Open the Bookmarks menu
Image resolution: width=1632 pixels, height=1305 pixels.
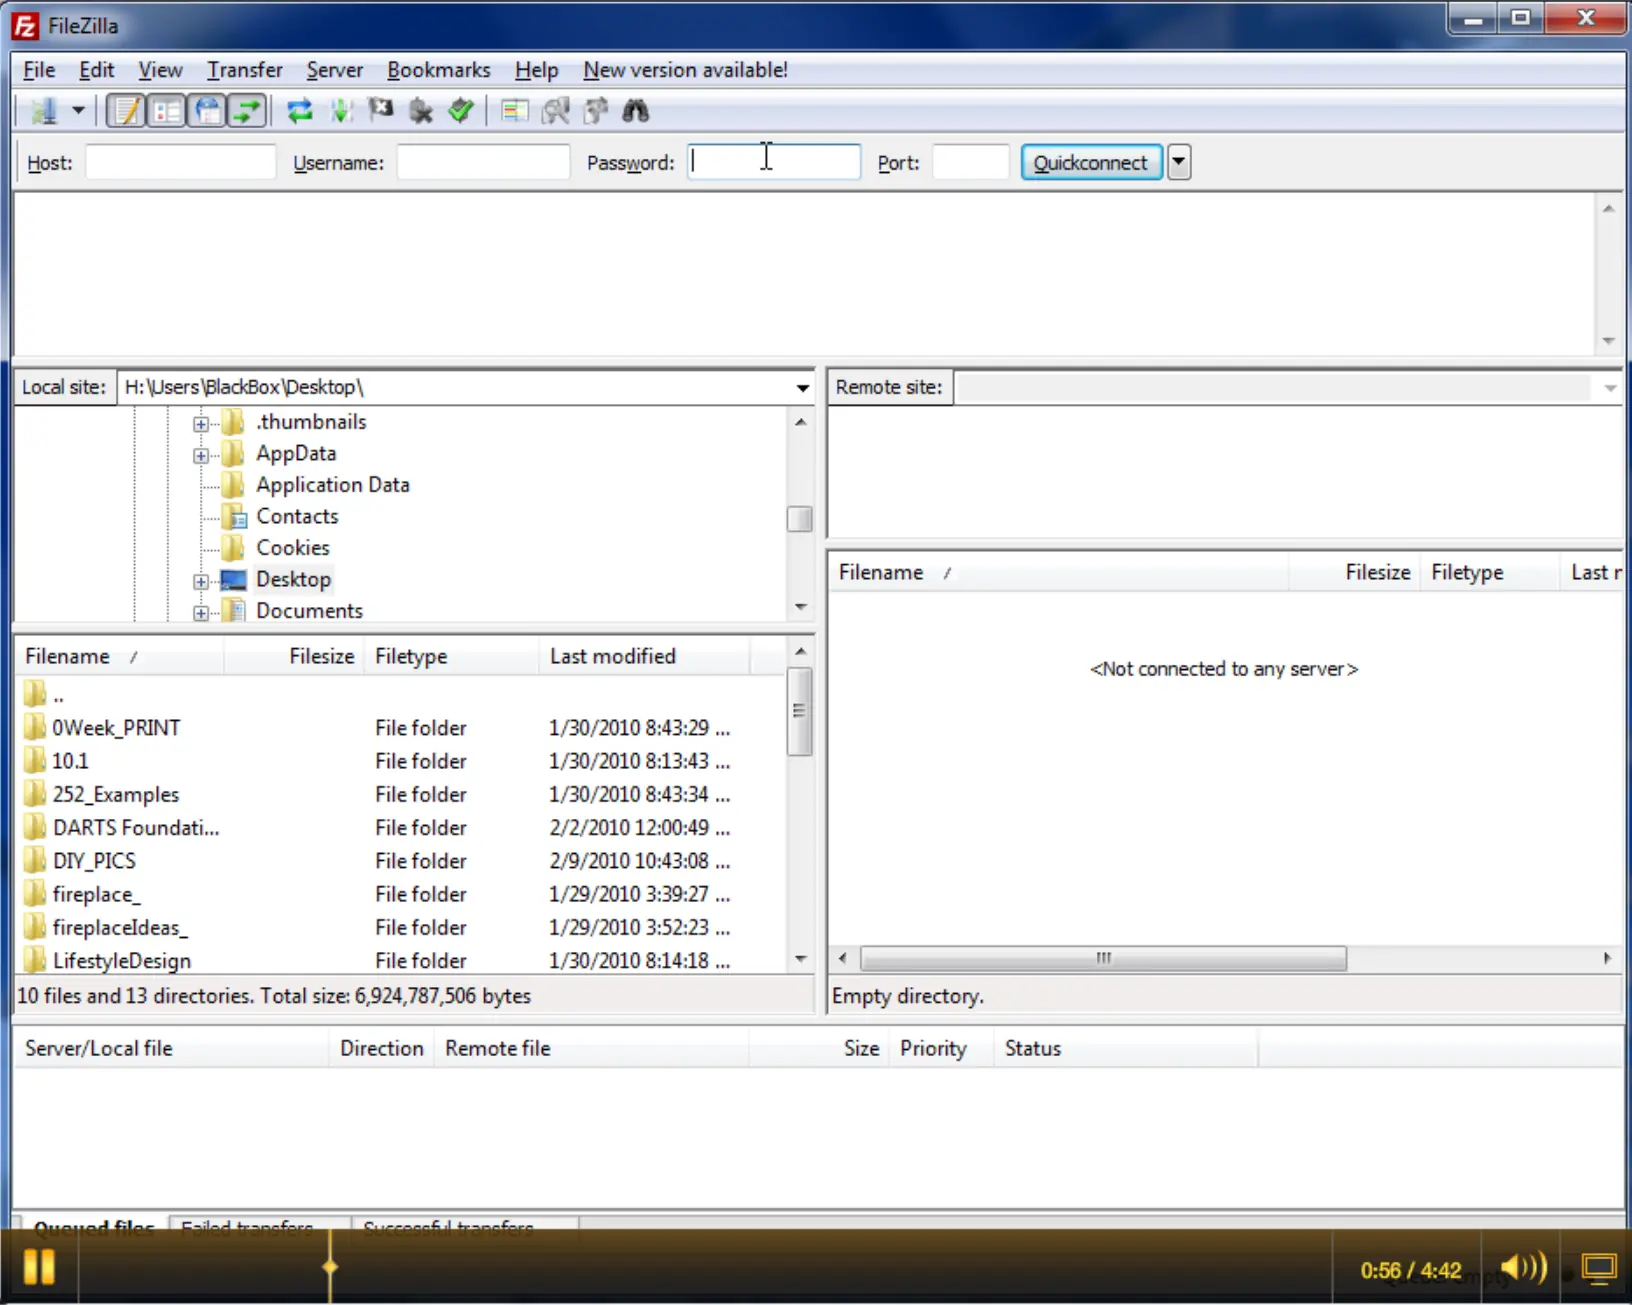[438, 70]
